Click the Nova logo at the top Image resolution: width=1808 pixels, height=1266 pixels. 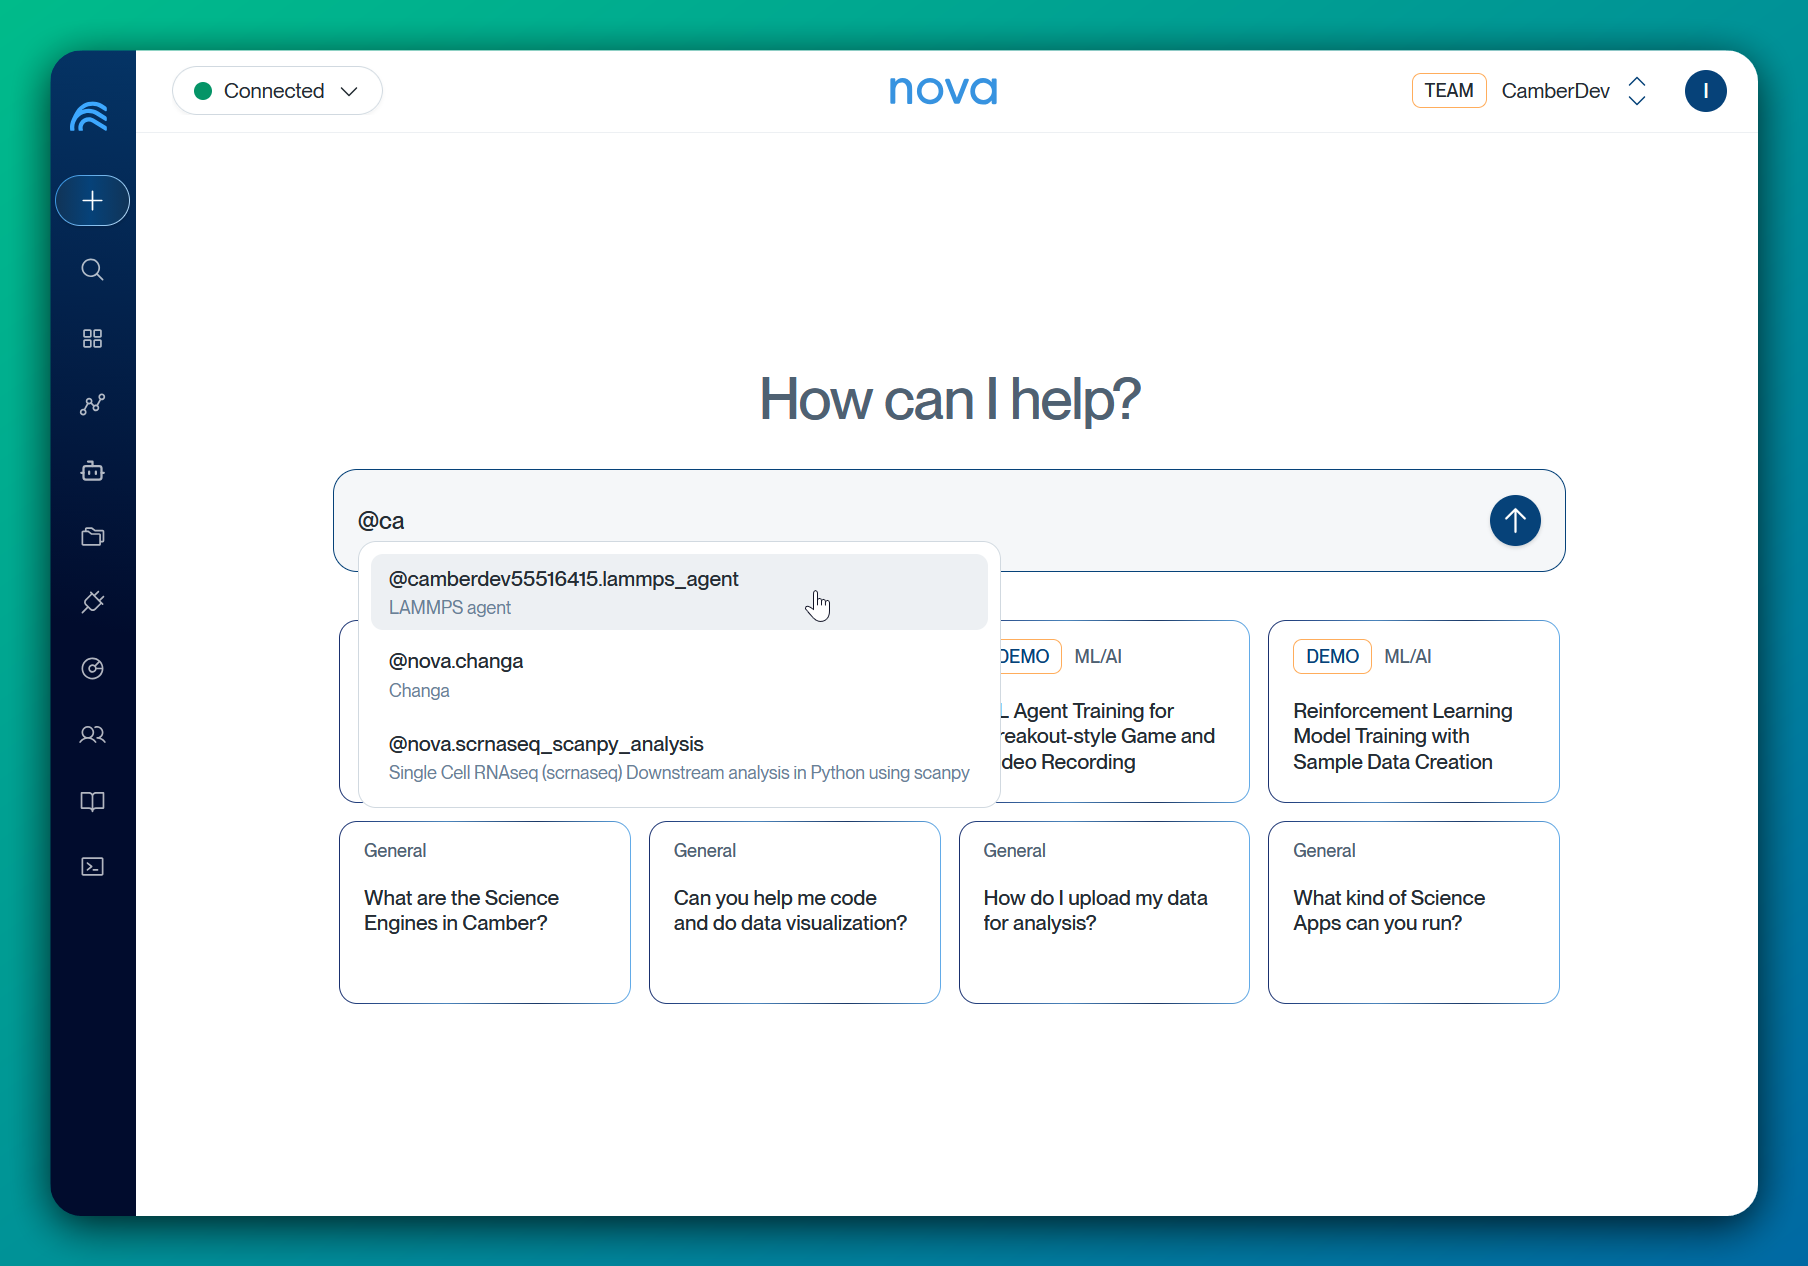coord(942,90)
